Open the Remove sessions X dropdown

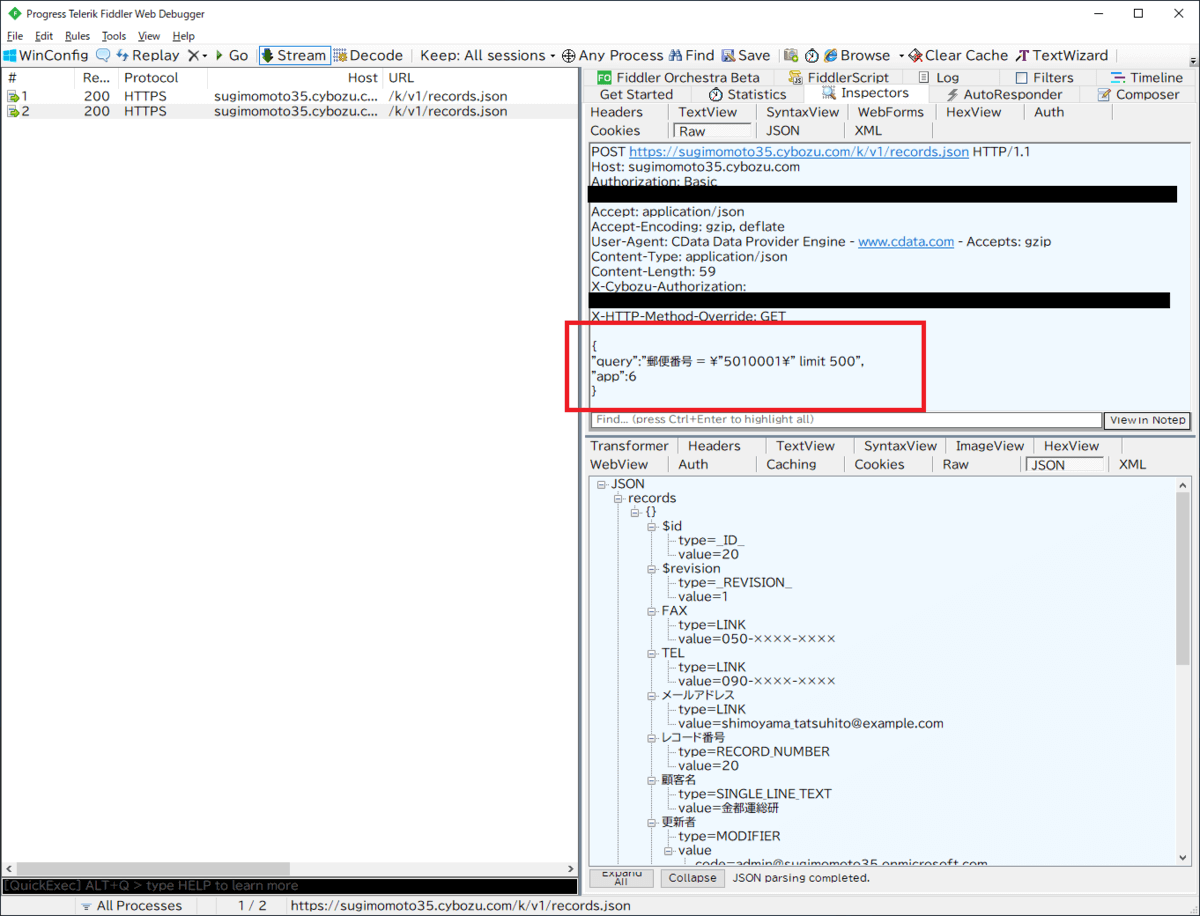[197, 56]
